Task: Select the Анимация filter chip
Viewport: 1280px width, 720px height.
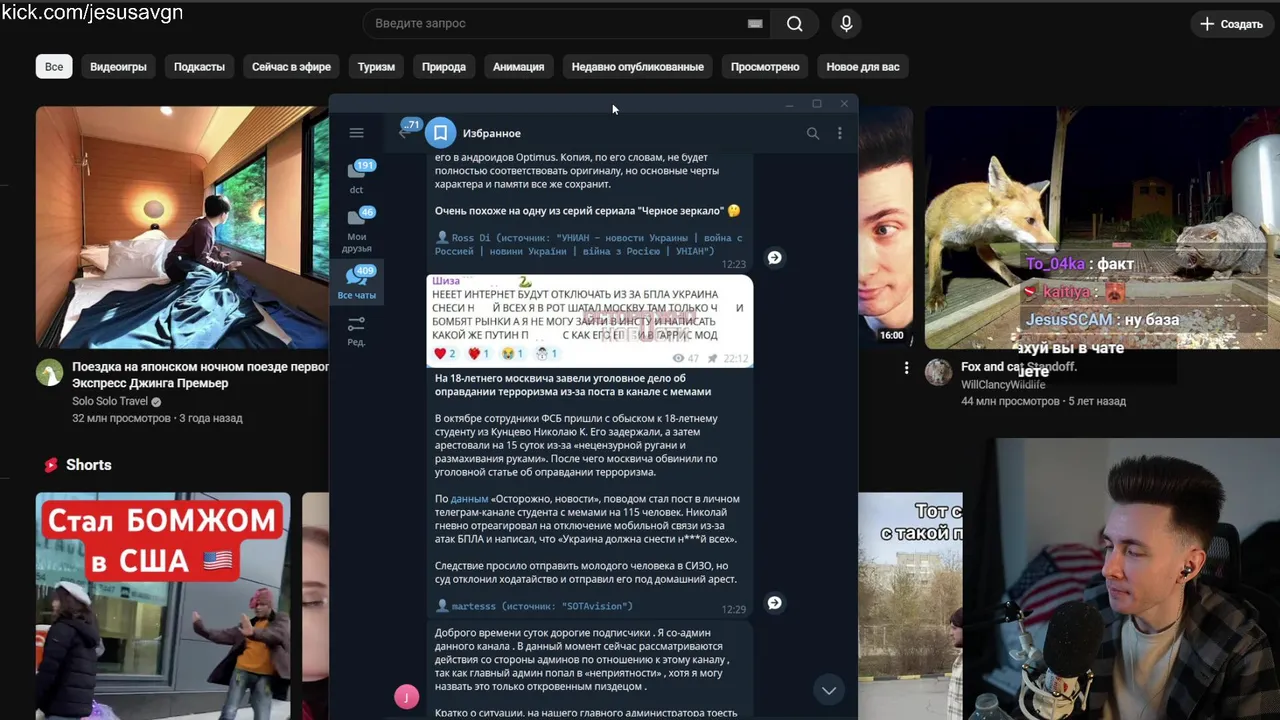Action: point(518,67)
